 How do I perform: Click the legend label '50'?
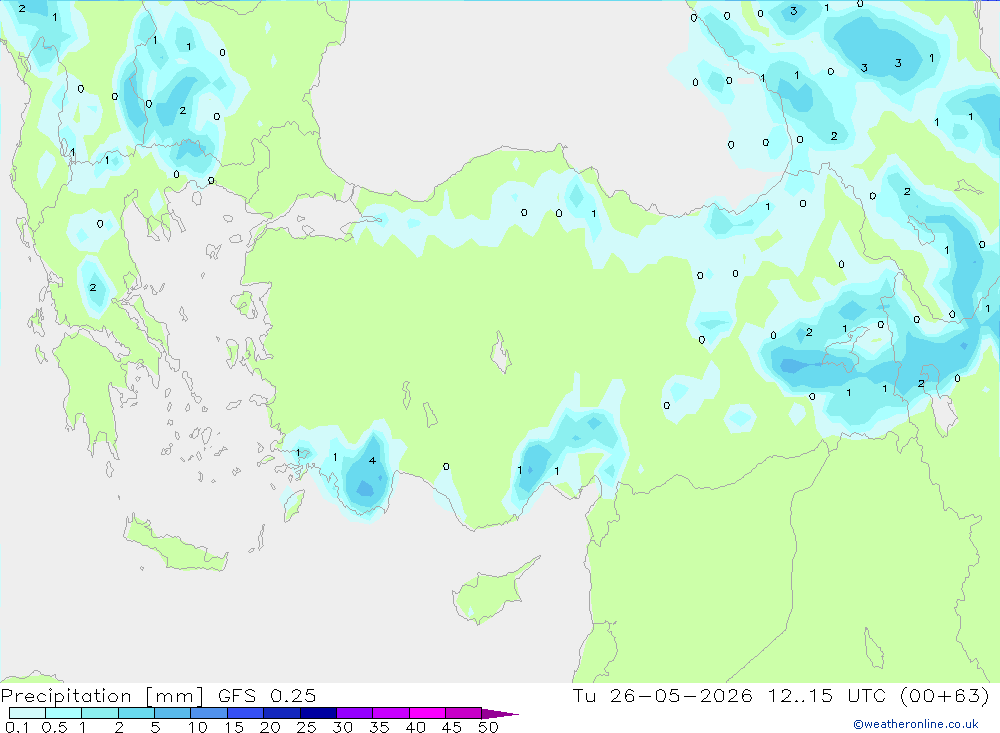[x=489, y=727]
